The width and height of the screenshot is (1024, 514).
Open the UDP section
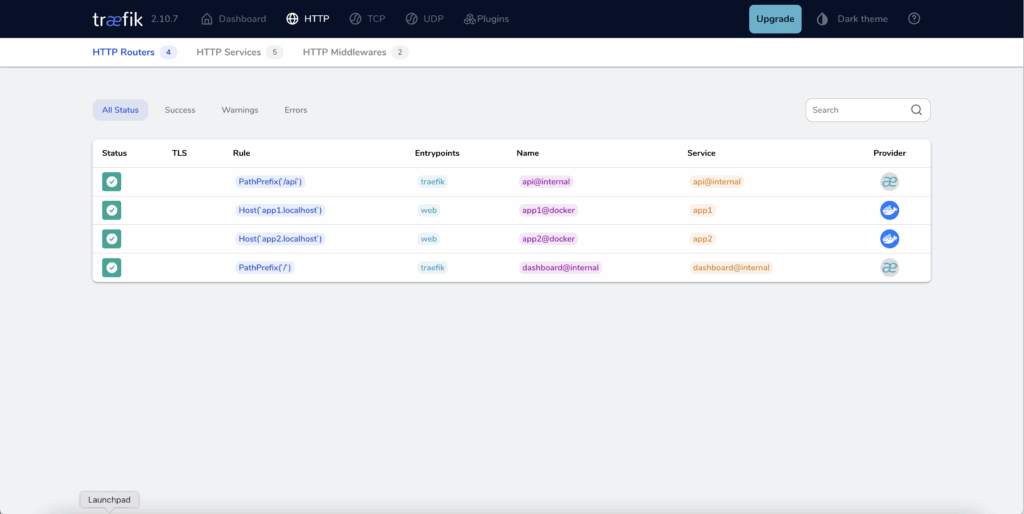click(x=424, y=19)
